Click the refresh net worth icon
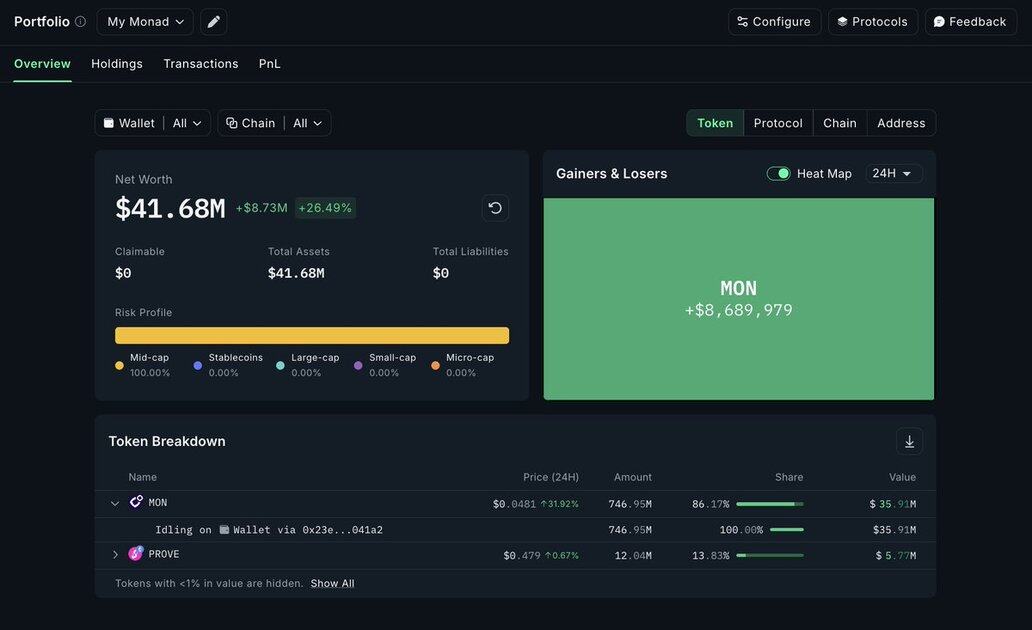The height and width of the screenshot is (630, 1032). tap(495, 208)
